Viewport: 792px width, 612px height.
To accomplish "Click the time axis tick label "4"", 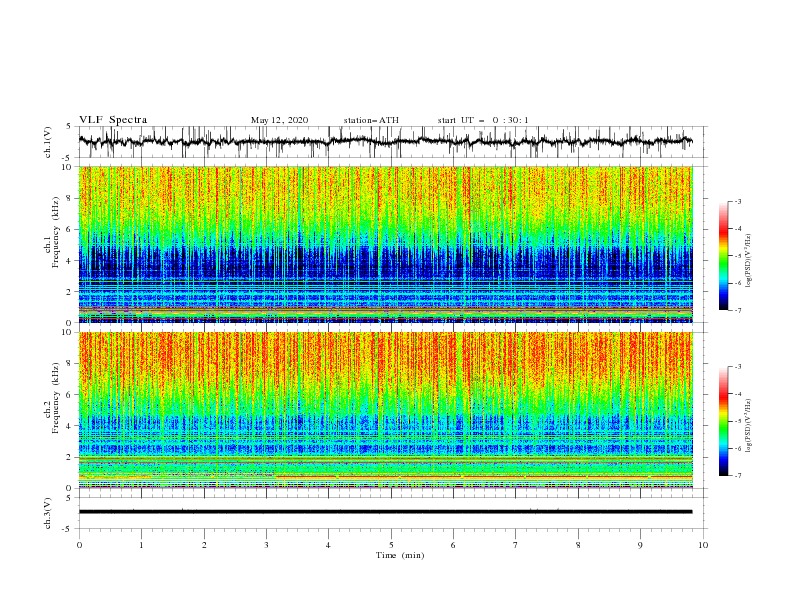I will click(328, 545).
